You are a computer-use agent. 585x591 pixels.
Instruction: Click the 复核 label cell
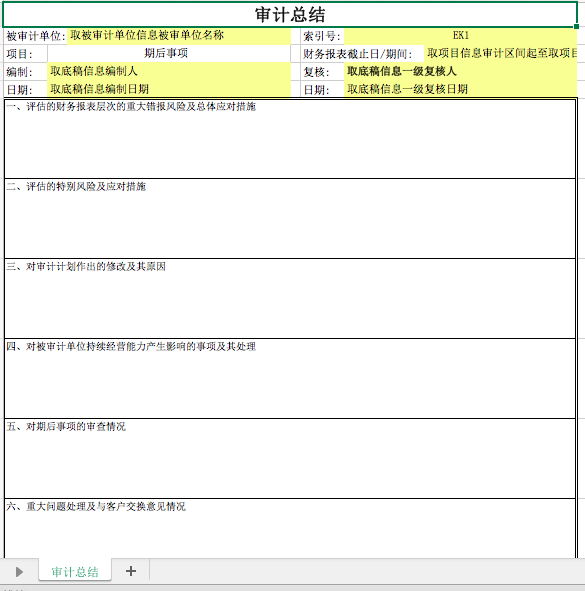pos(322,72)
